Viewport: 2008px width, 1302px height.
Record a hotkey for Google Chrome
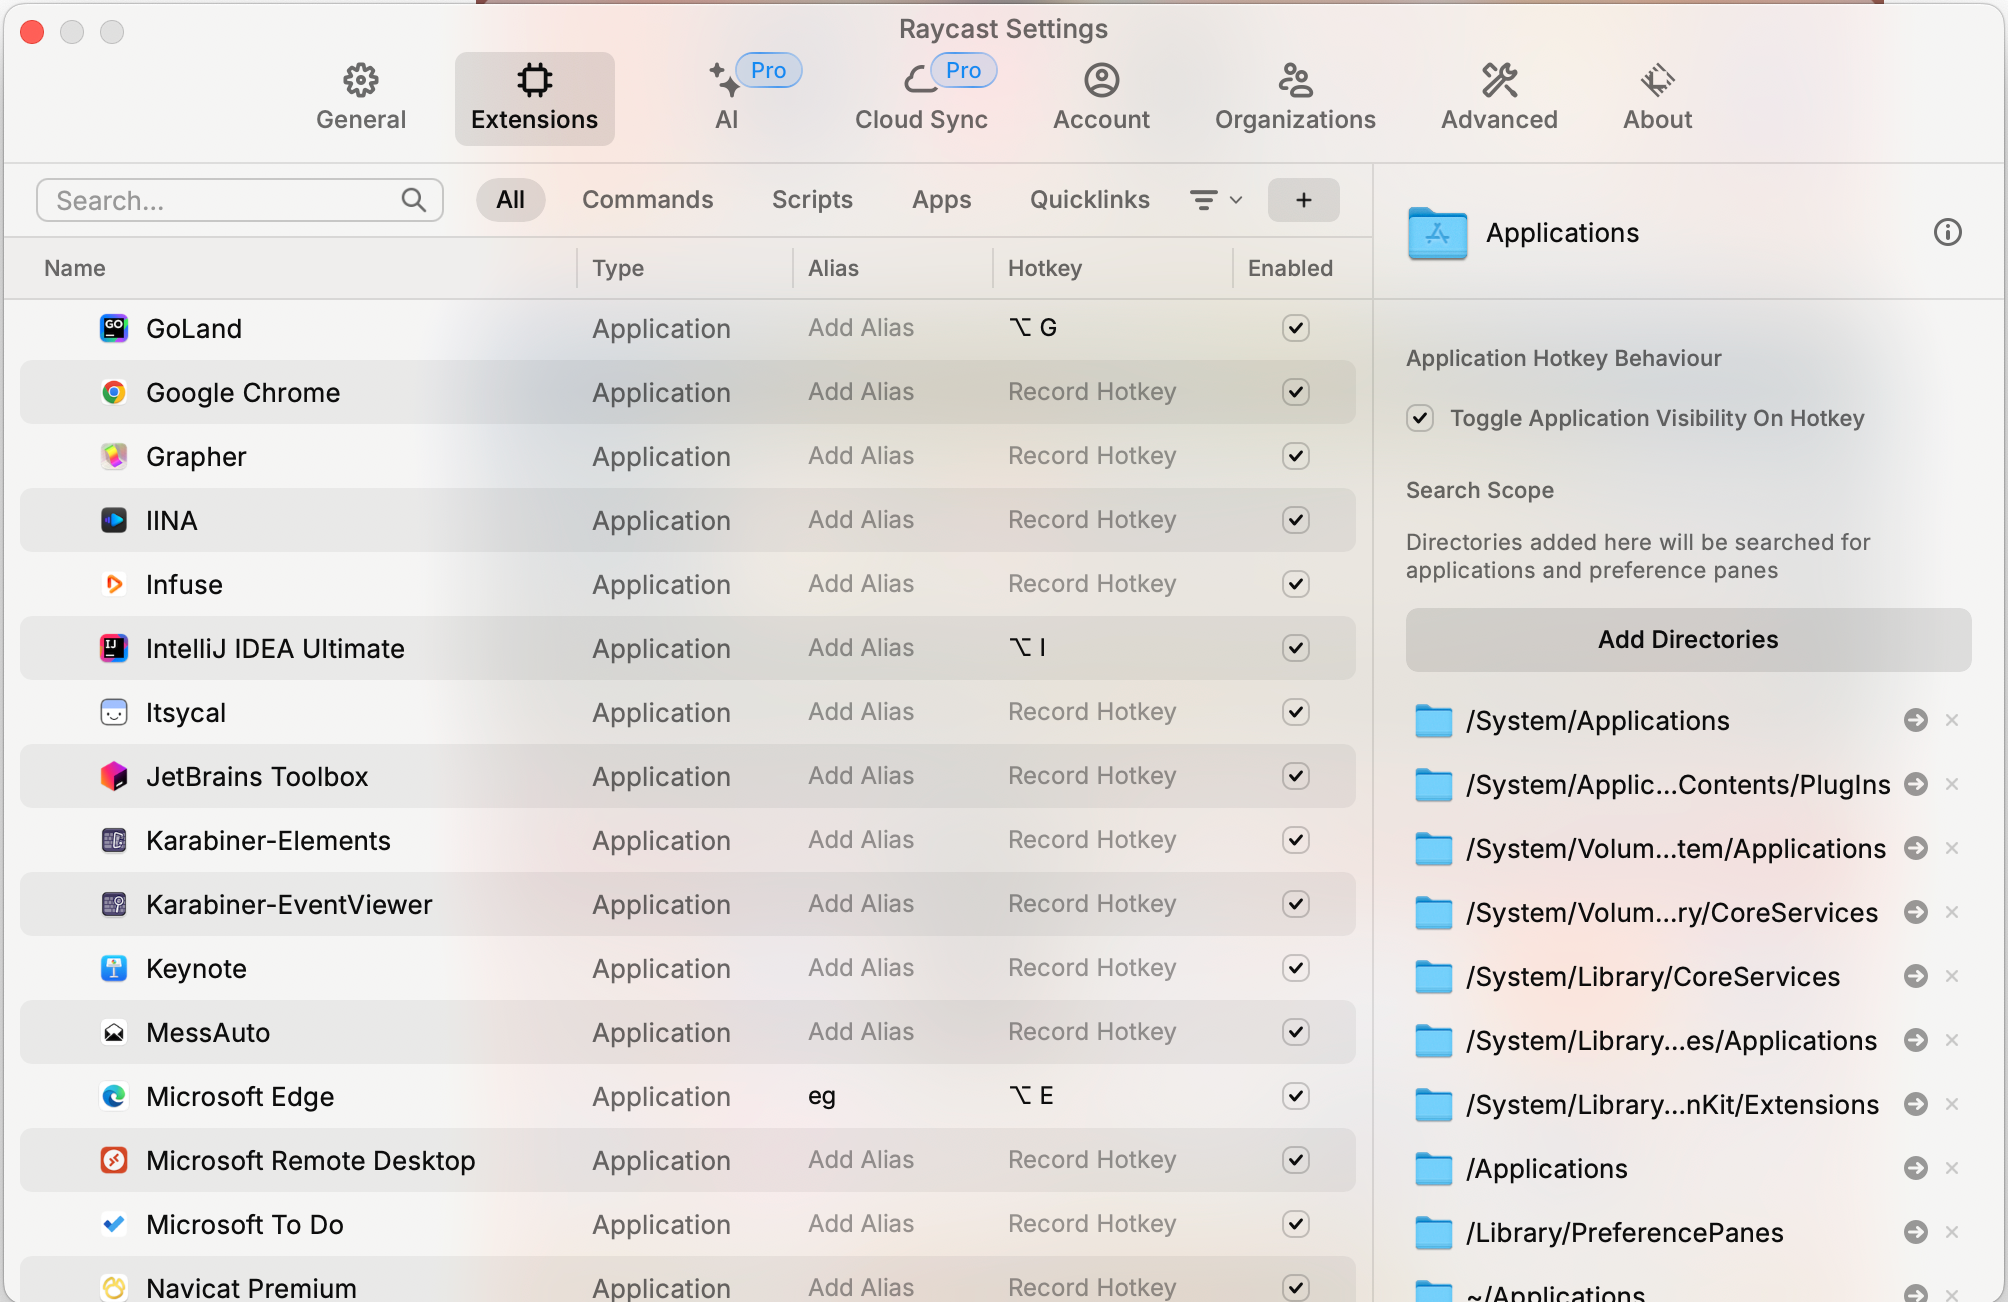pyautogui.click(x=1091, y=392)
